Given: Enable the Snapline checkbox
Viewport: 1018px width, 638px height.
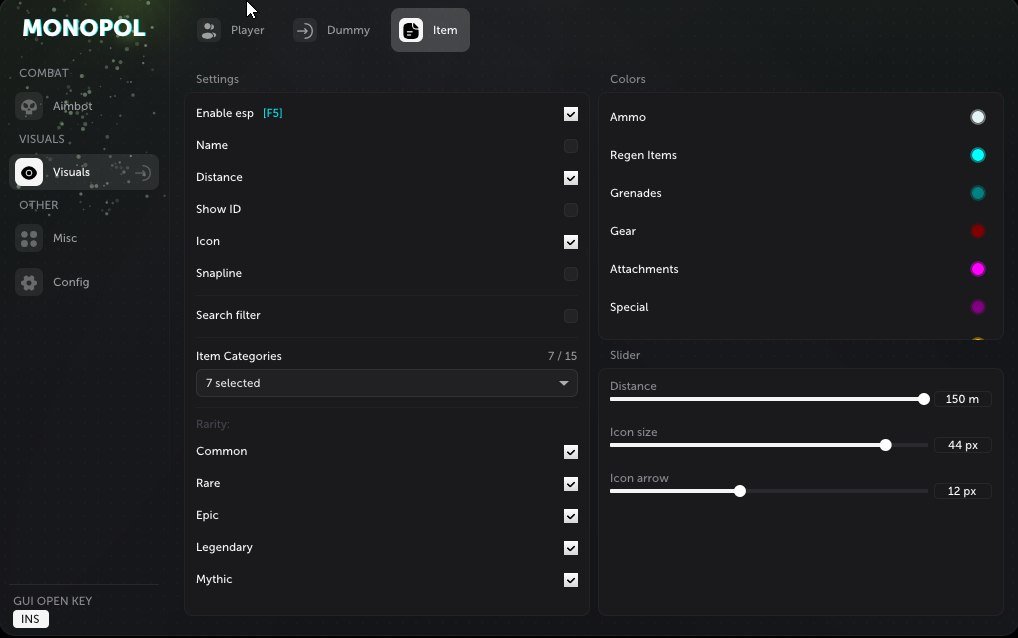Looking at the screenshot, I should pyautogui.click(x=571, y=274).
